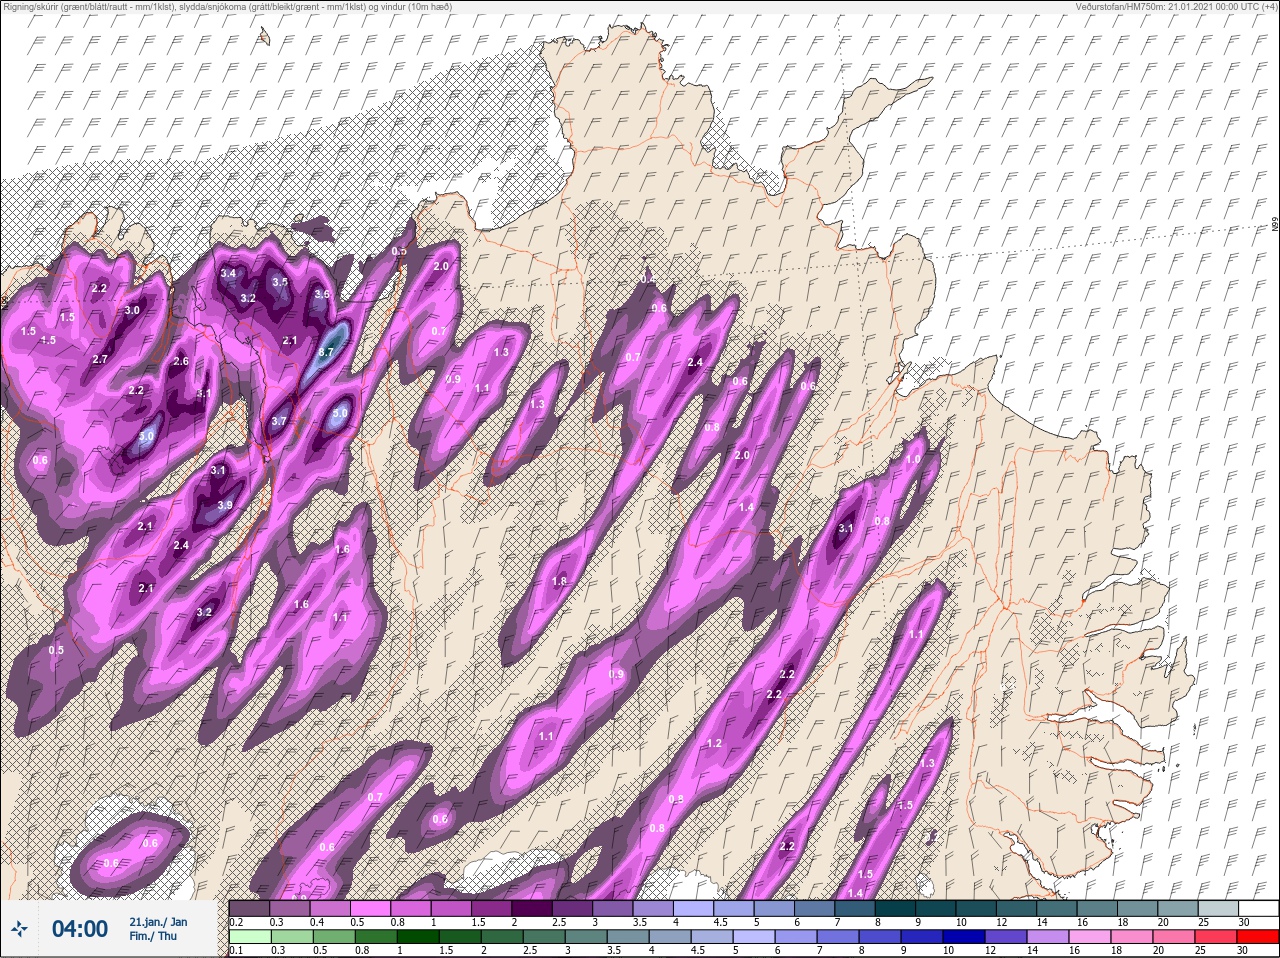
Task: Click the 1.2 precipitation value on the map
Action: click(x=714, y=743)
